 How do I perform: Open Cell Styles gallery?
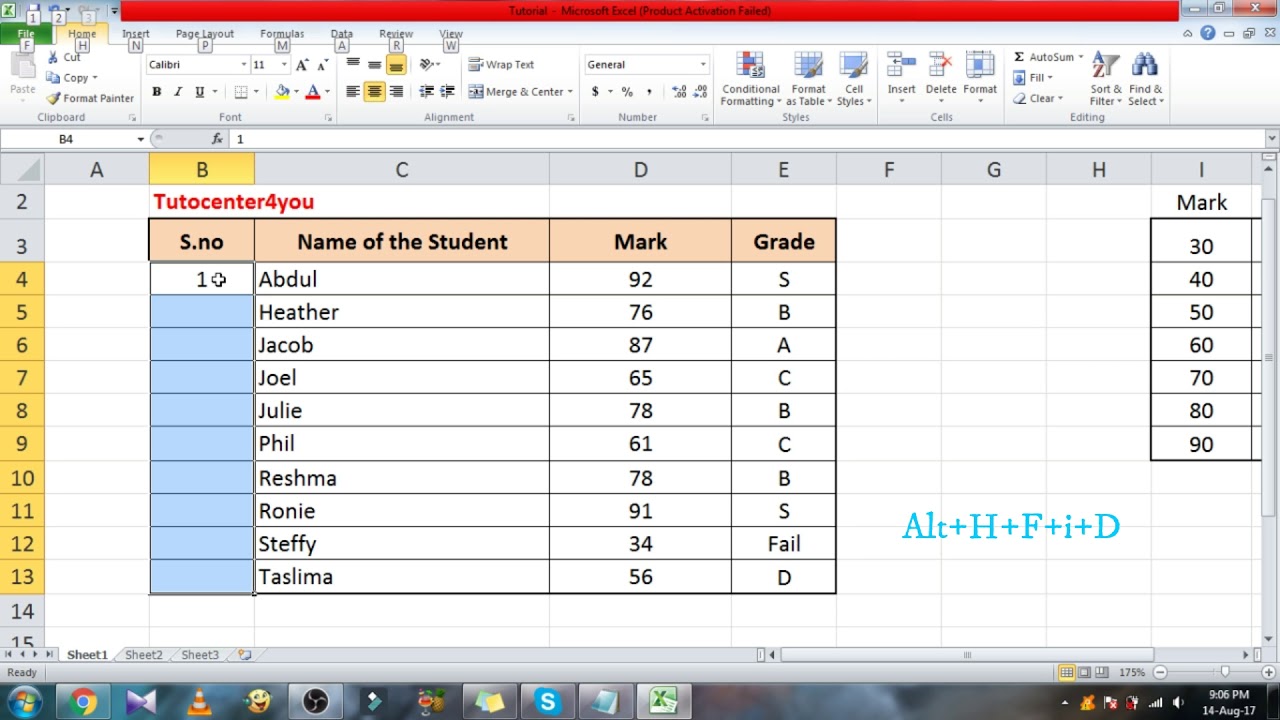pos(853,79)
